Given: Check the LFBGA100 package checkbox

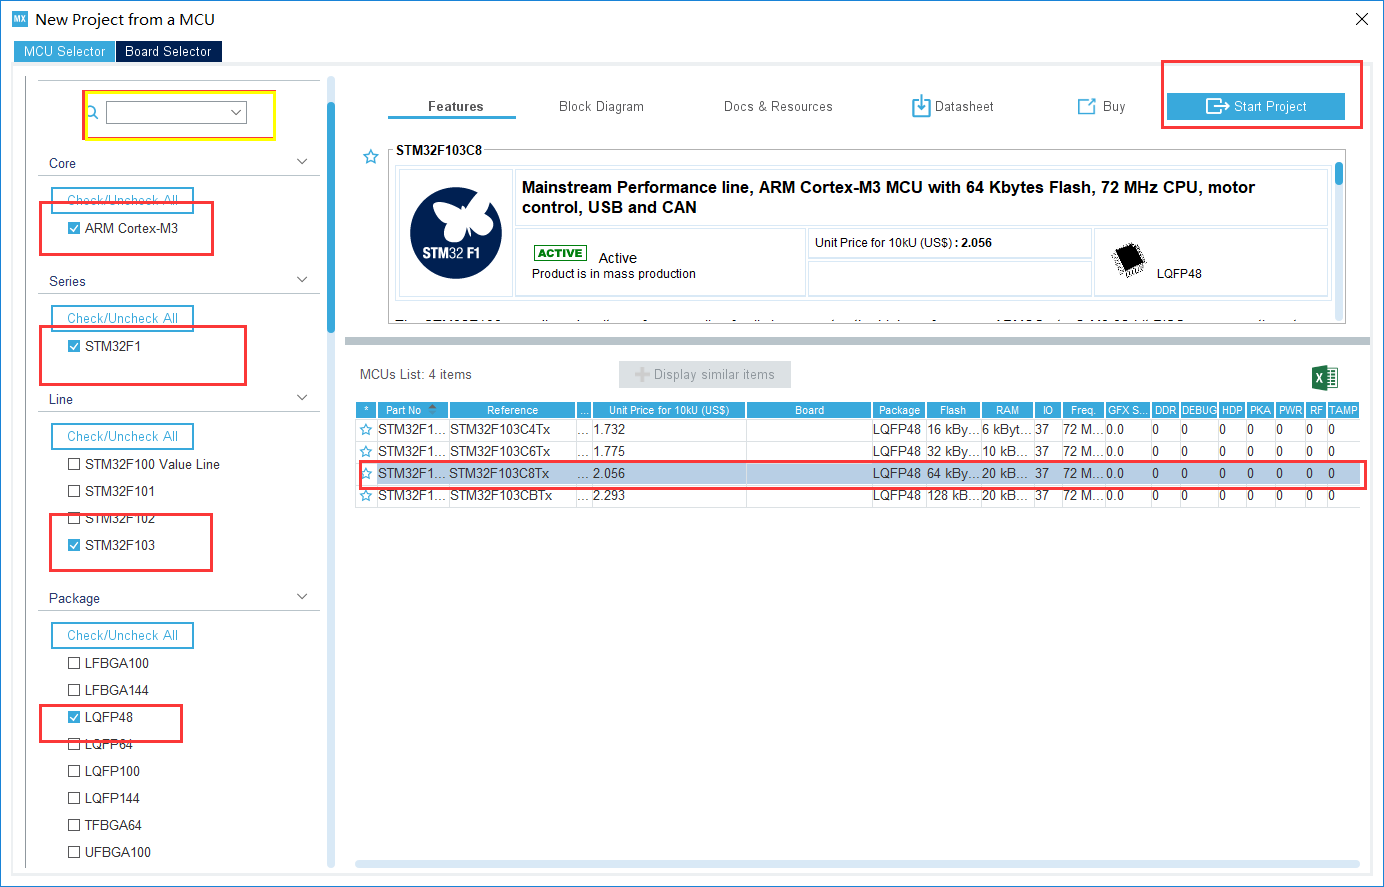Looking at the screenshot, I should [74, 663].
